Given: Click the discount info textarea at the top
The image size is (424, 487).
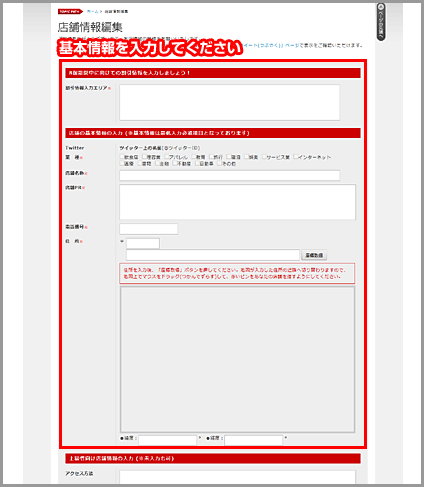Looking at the screenshot, I should (x=230, y=102).
